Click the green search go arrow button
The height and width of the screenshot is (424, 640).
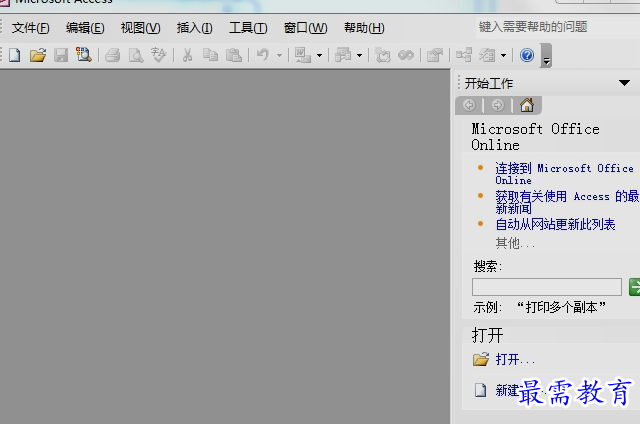pyautogui.click(x=635, y=287)
